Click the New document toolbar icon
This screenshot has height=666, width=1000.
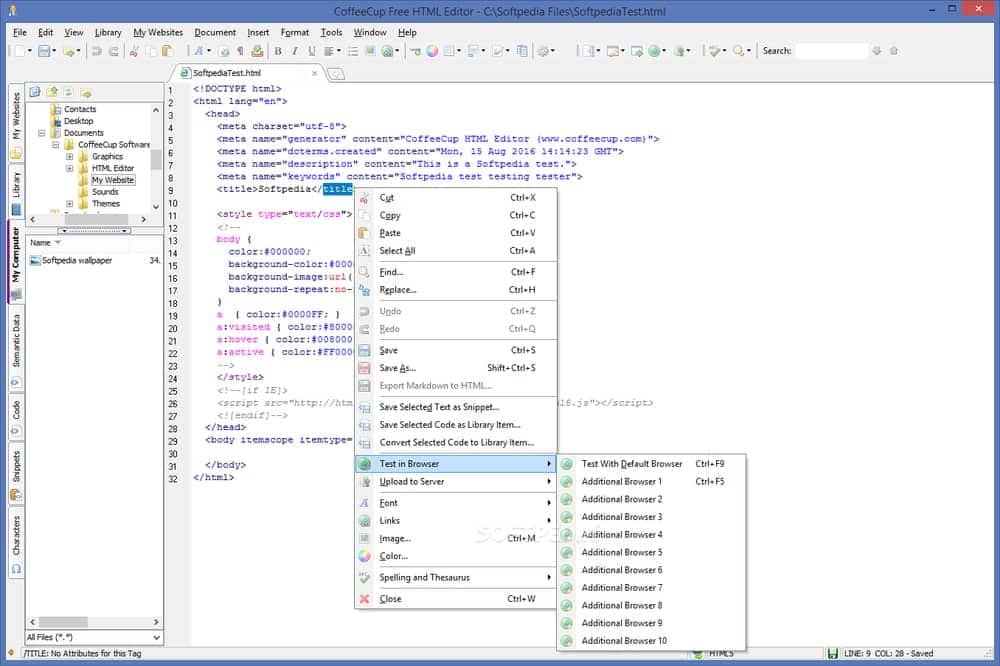(x=20, y=51)
